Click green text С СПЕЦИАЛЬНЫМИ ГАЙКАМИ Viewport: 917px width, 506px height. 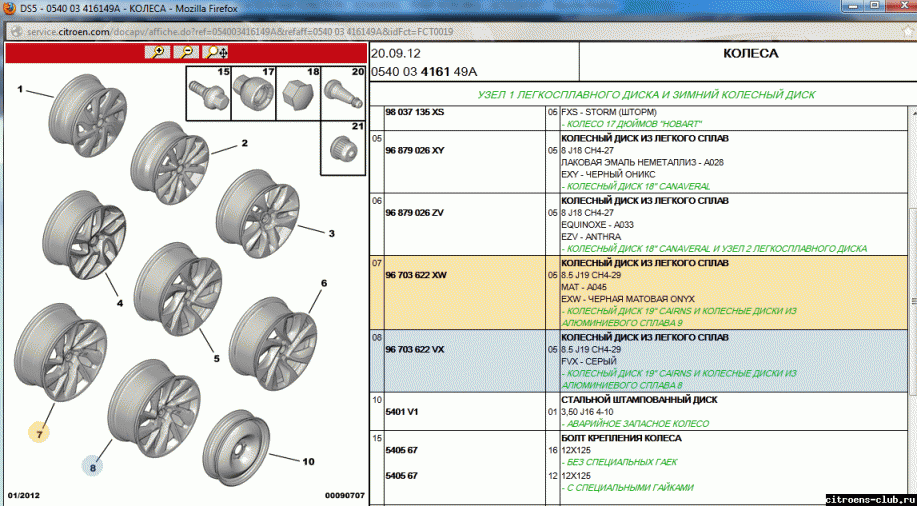[628, 487]
